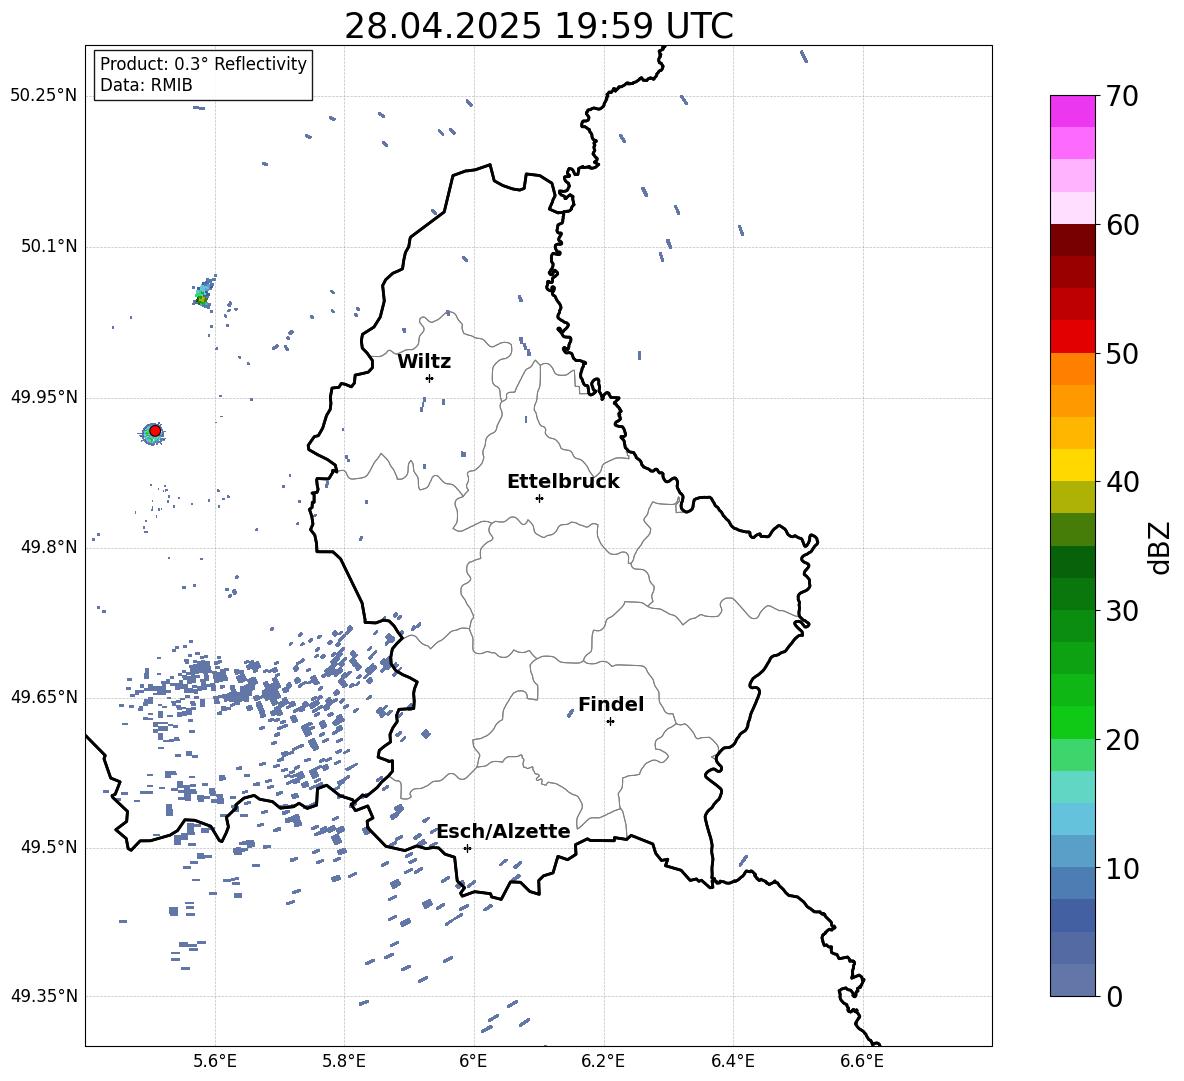Image resolution: width=1184 pixels, height=1081 pixels.
Task: Pick the yellow swatch above 40
Action: (1072, 465)
